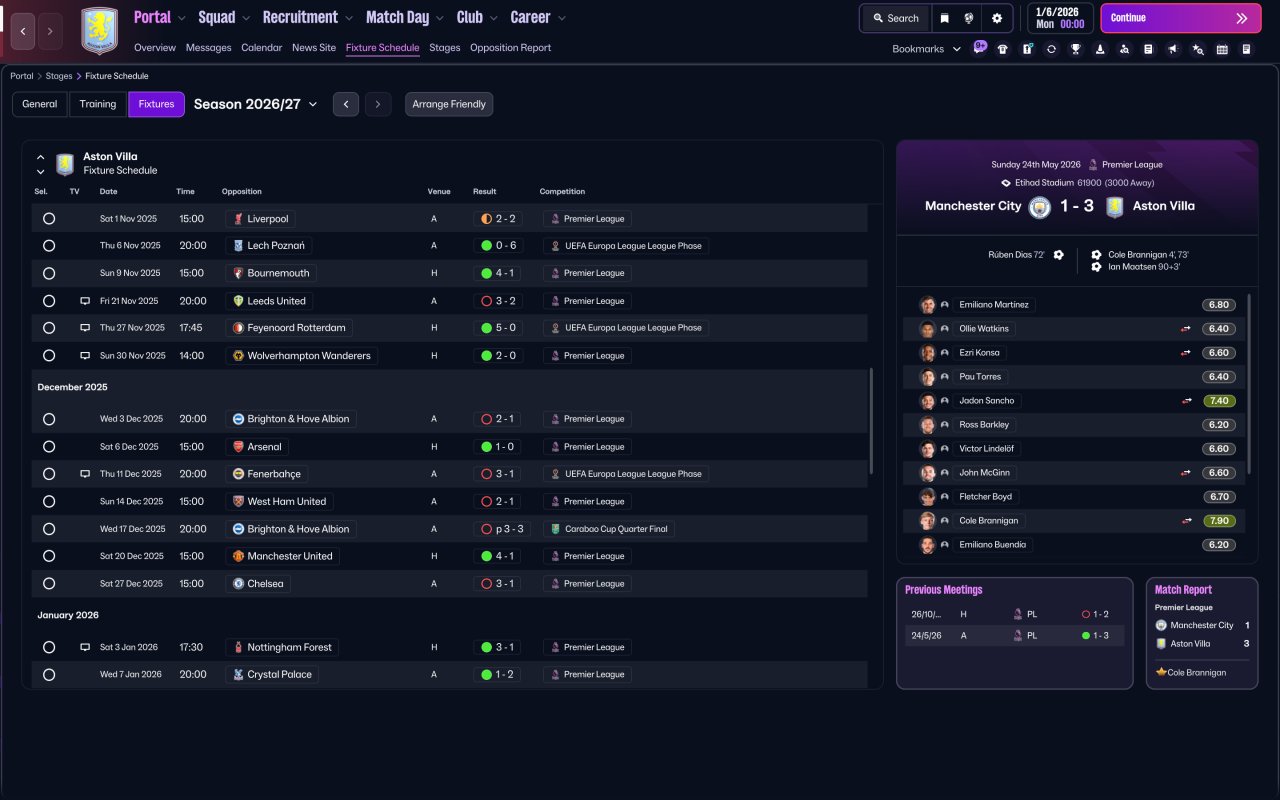Open the settings gear icon
The width and height of the screenshot is (1280, 800).
tap(997, 18)
